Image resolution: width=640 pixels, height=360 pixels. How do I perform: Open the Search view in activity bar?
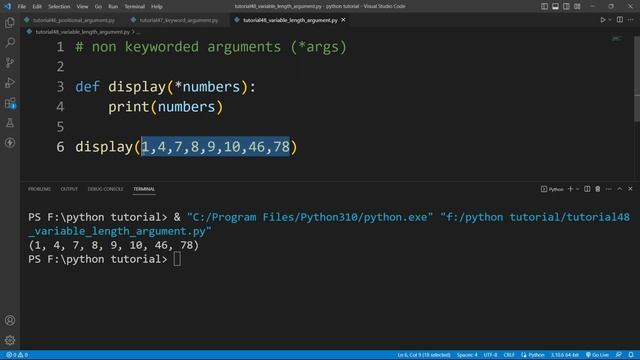coord(10,42)
